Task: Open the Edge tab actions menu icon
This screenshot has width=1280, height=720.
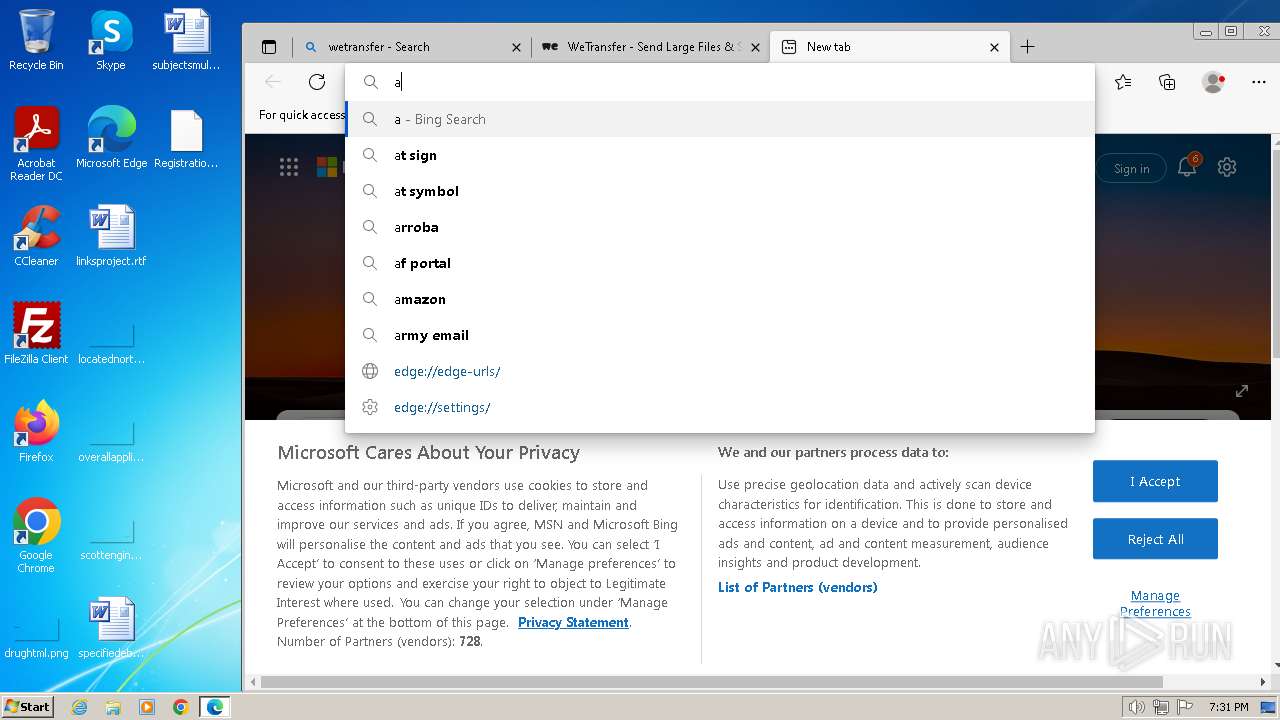Action: click(269, 47)
